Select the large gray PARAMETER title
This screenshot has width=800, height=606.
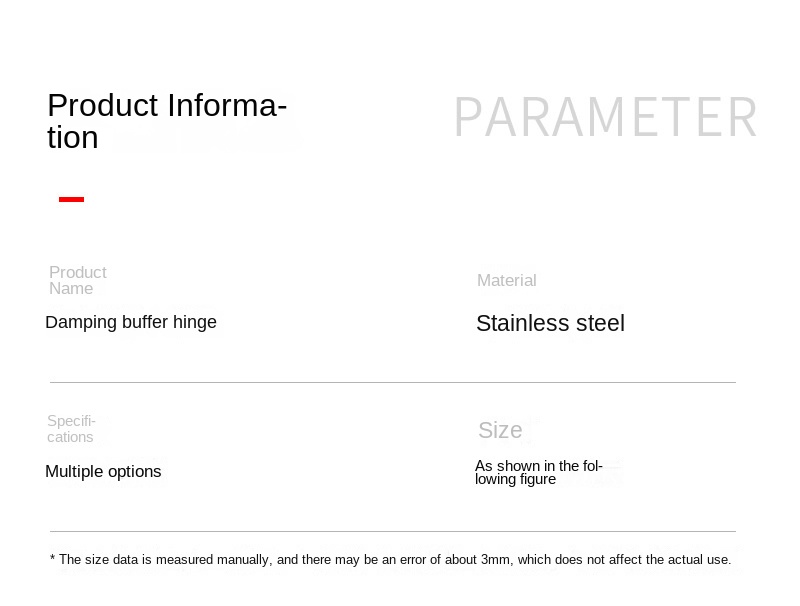pos(606,118)
